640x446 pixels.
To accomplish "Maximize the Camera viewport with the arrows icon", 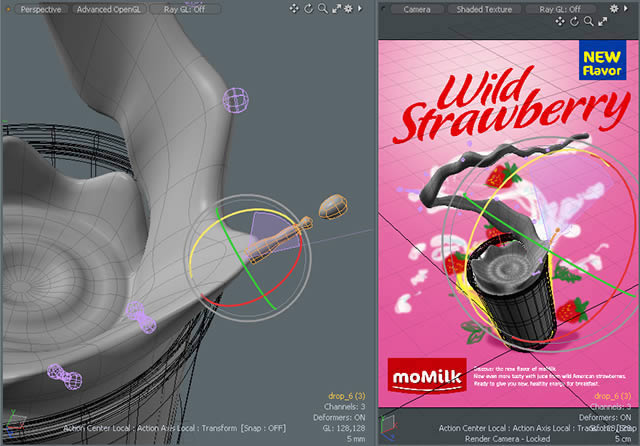I will click(602, 22).
